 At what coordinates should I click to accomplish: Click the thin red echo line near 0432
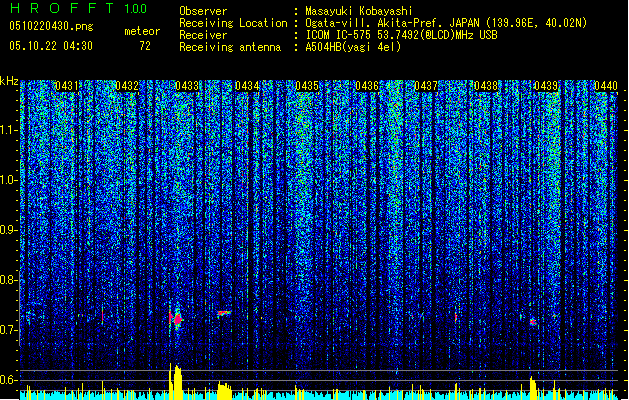103,315
